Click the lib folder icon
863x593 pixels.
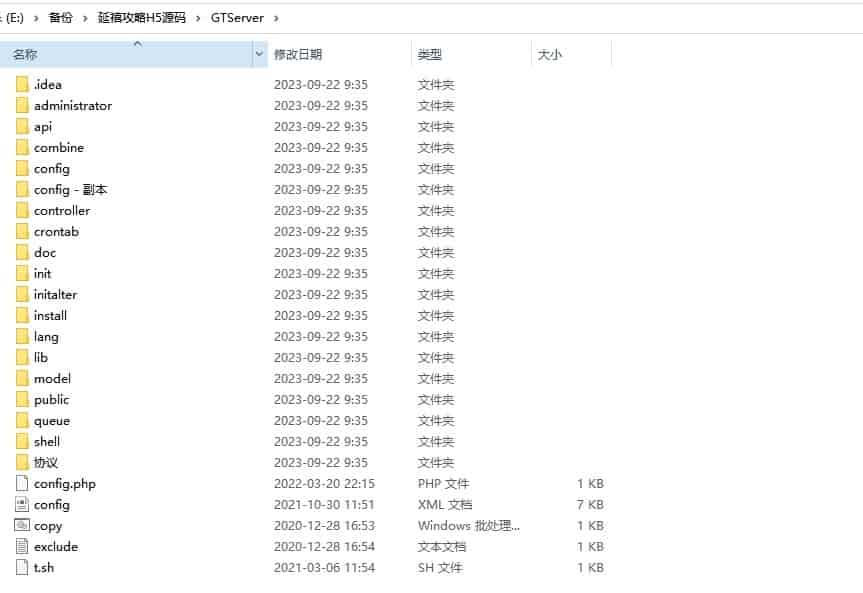(22, 357)
